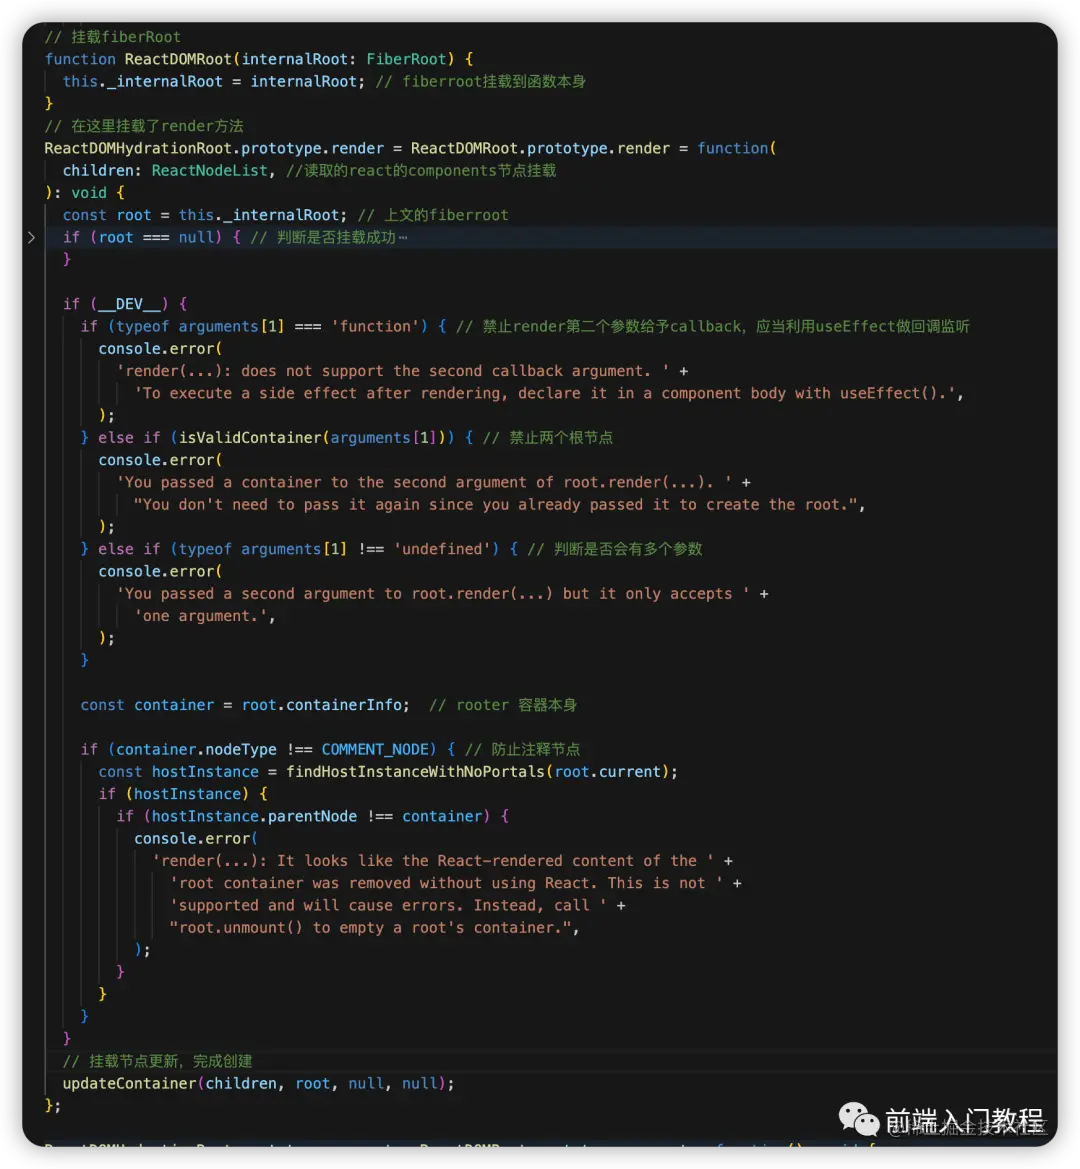Click the comment "// 判断是否会有多个参数"

click(615, 549)
